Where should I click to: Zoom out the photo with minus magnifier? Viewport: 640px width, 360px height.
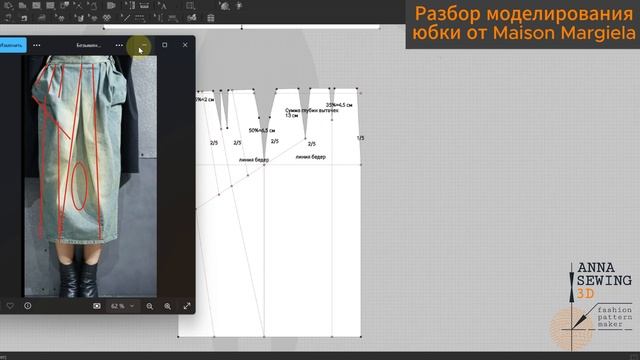tap(150, 306)
